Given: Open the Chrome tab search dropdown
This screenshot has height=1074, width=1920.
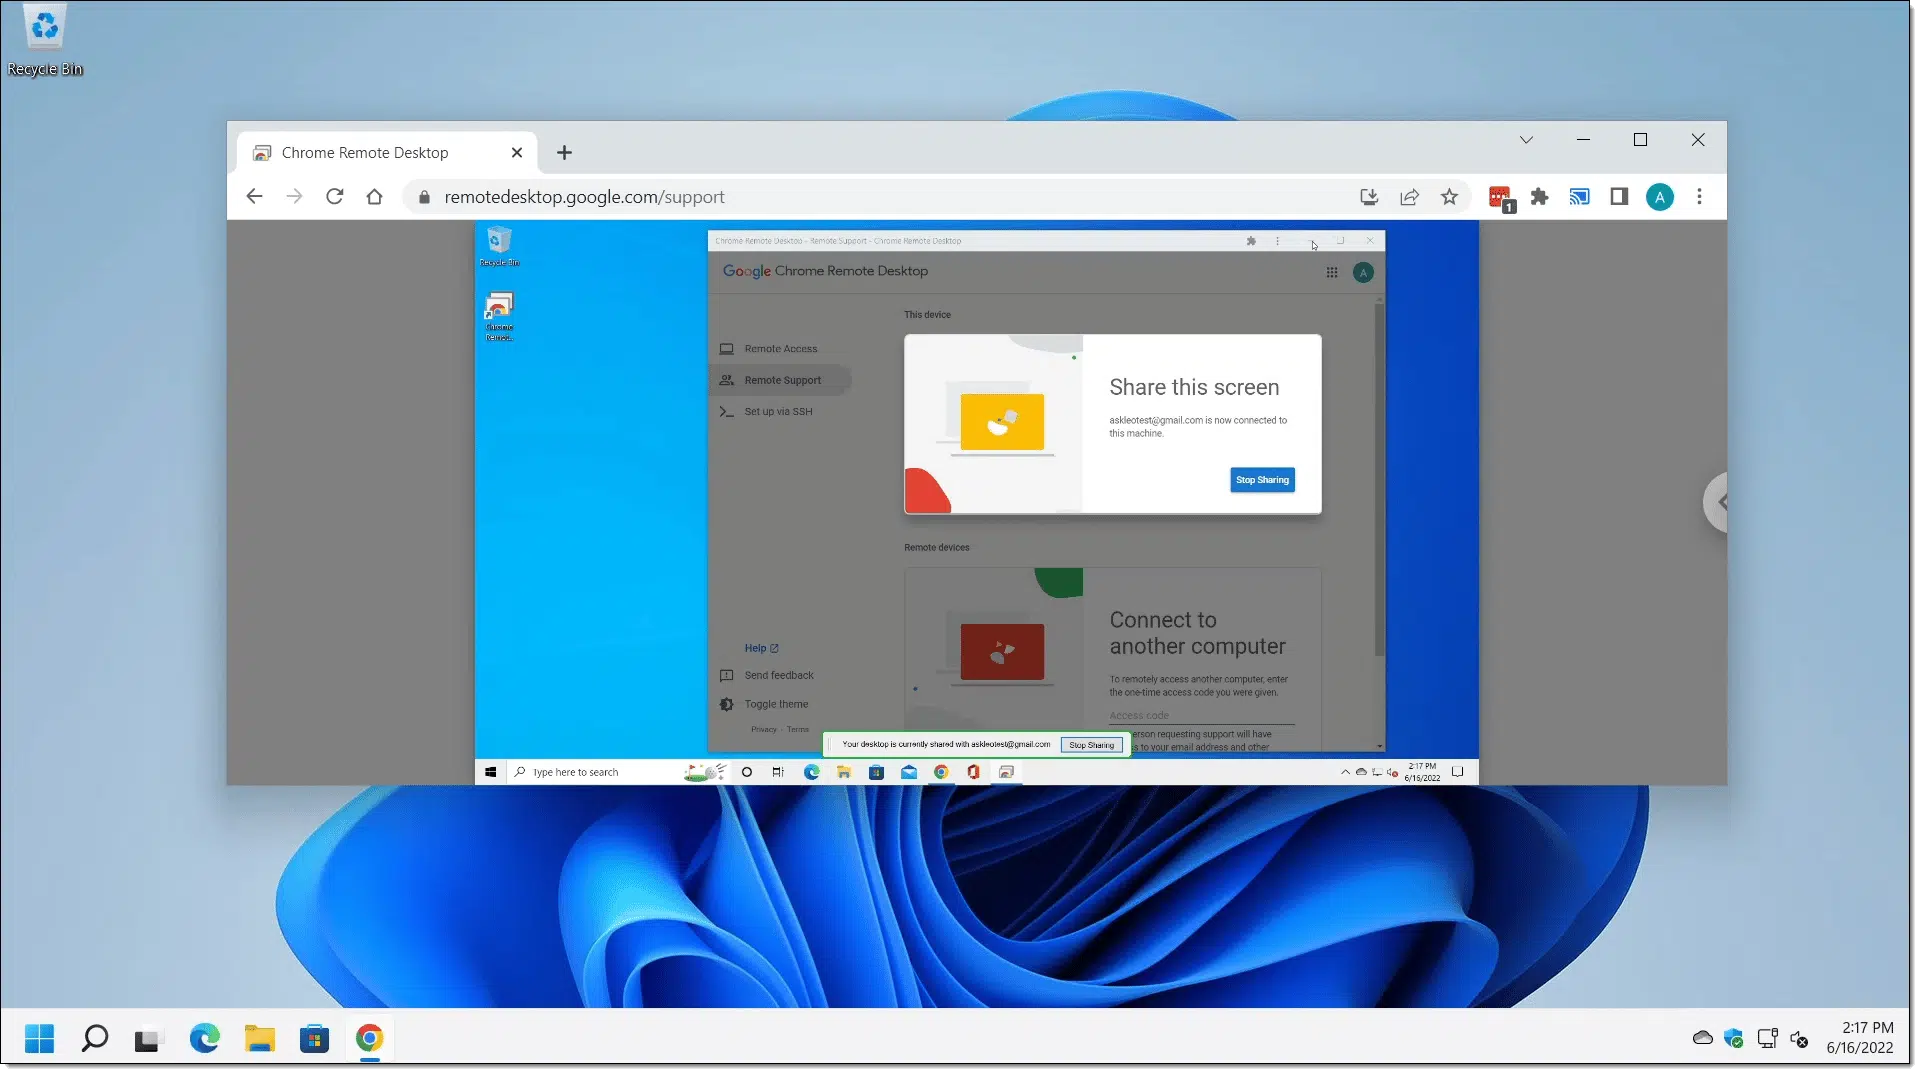Looking at the screenshot, I should (x=1526, y=140).
